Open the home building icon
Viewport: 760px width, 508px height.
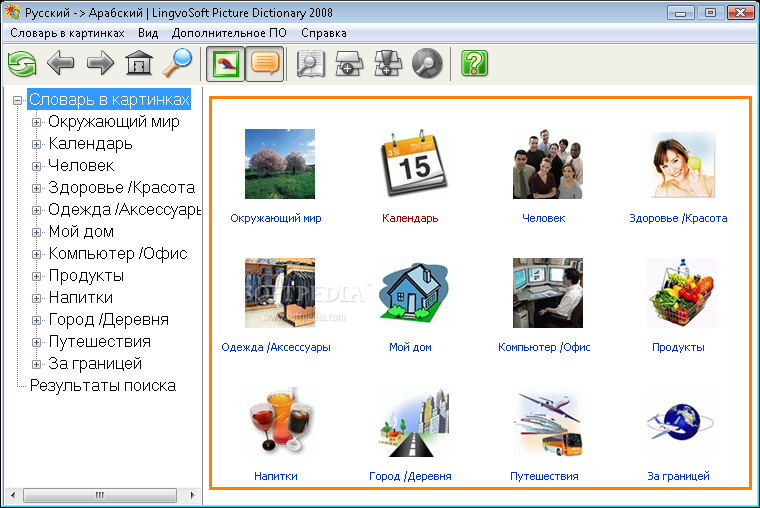tap(139, 63)
